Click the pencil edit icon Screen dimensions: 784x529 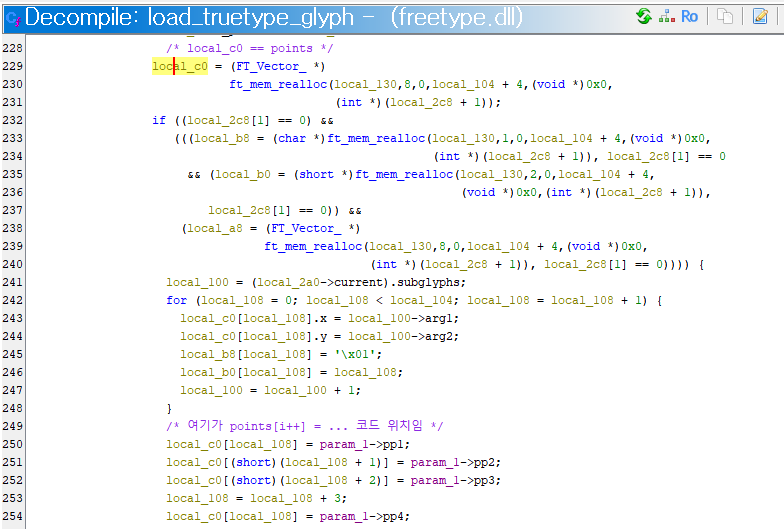760,17
